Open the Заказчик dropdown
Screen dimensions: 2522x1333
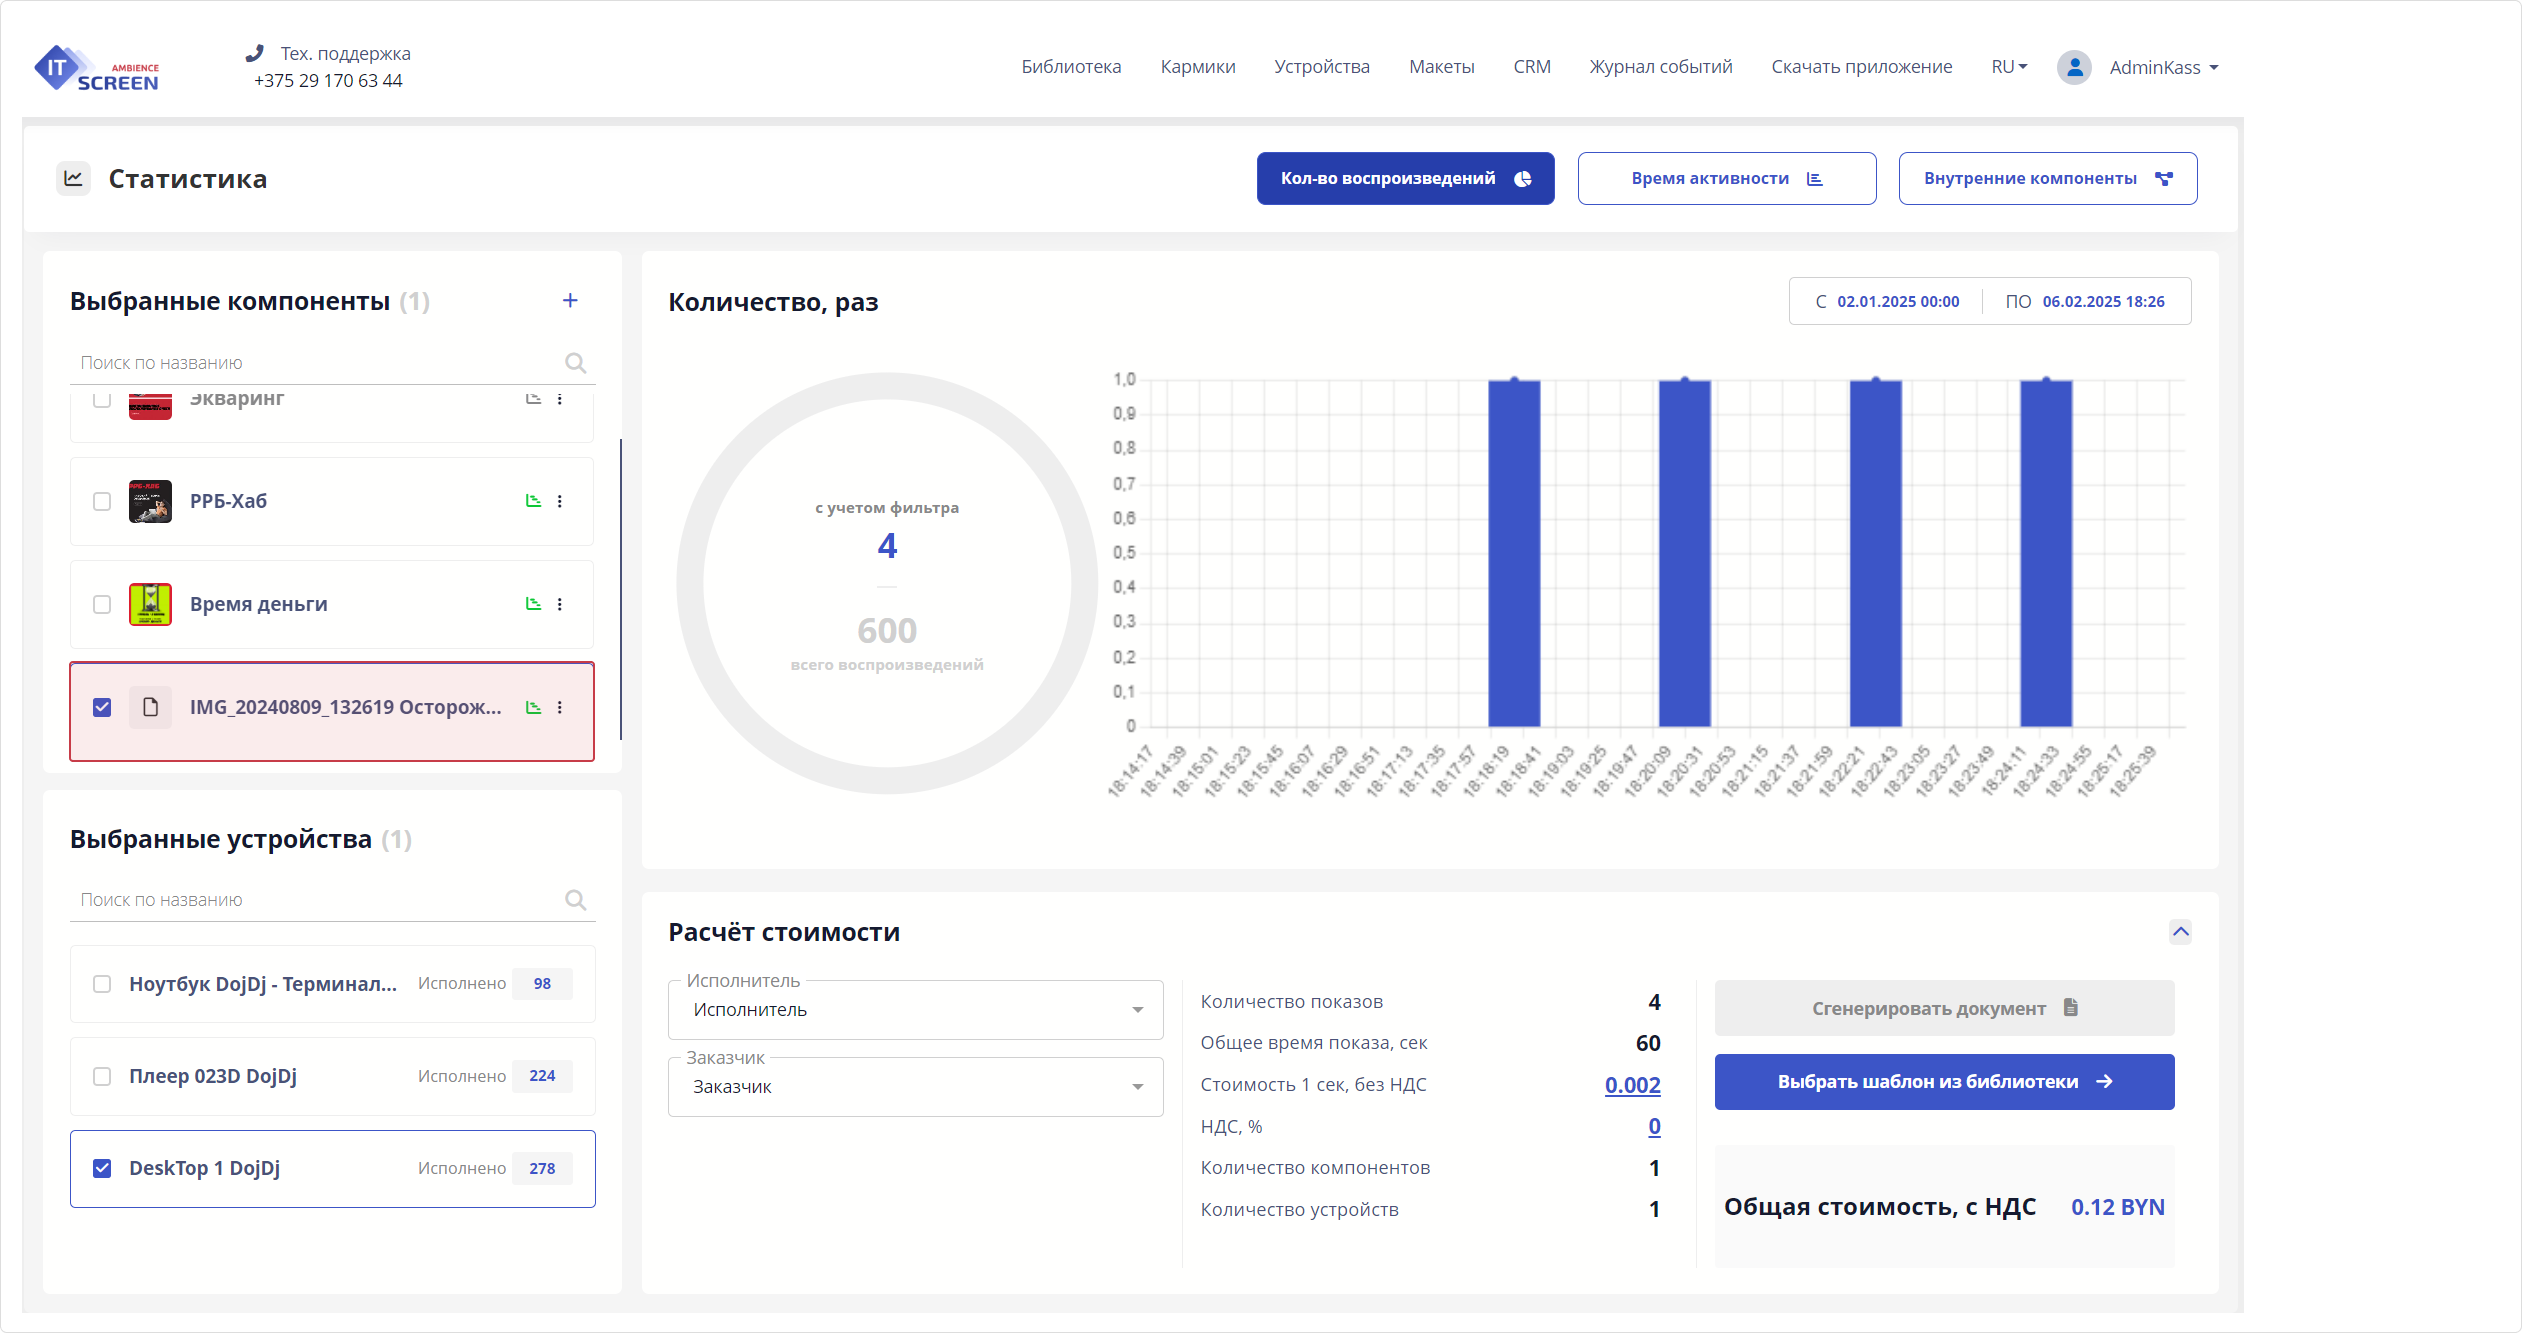[915, 1087]
